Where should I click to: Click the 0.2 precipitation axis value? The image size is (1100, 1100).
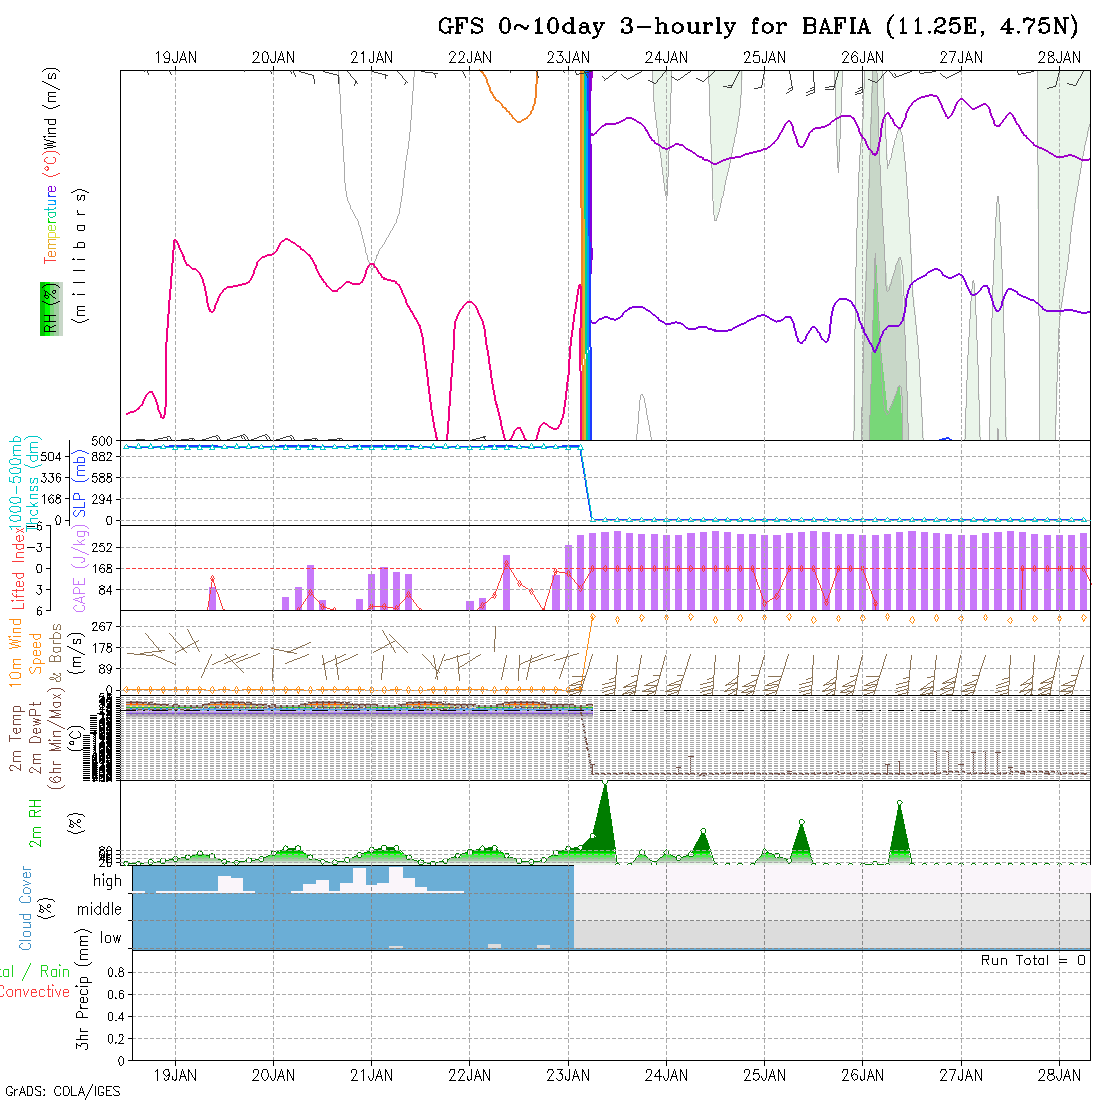(116, 1039)
